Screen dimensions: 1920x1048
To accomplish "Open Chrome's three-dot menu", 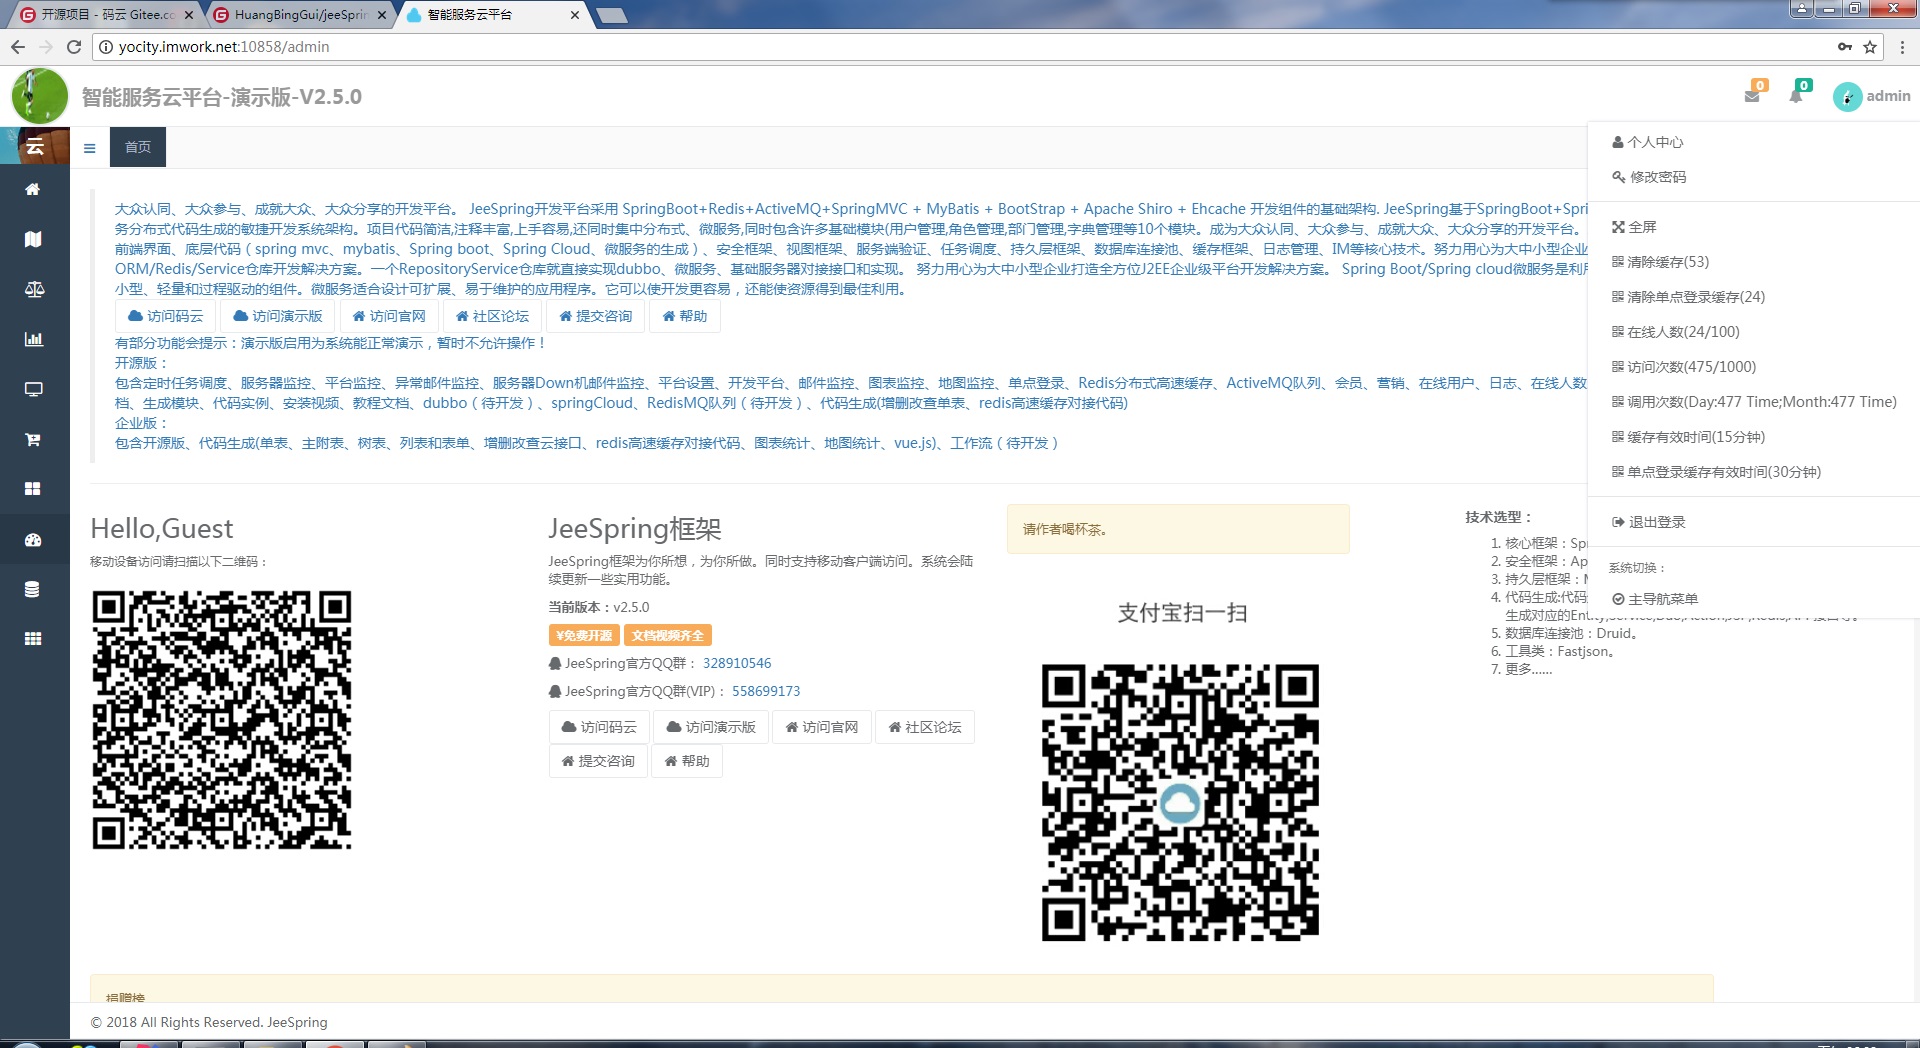I will pos(1901,47).
